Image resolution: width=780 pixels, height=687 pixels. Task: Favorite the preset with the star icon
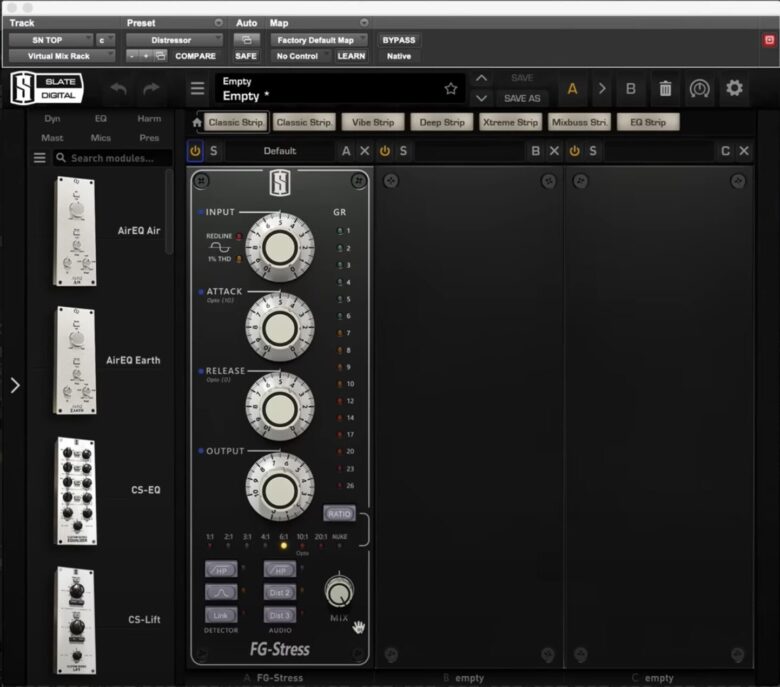coord(451,89)
